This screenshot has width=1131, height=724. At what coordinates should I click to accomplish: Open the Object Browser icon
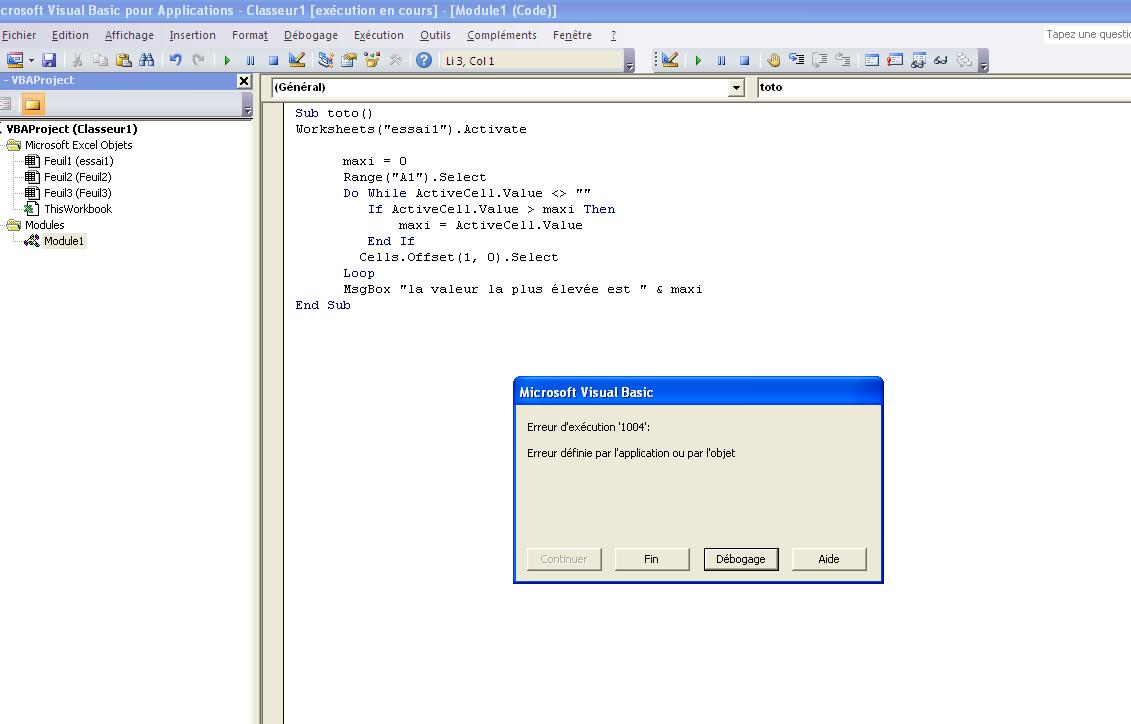(372, 61)
